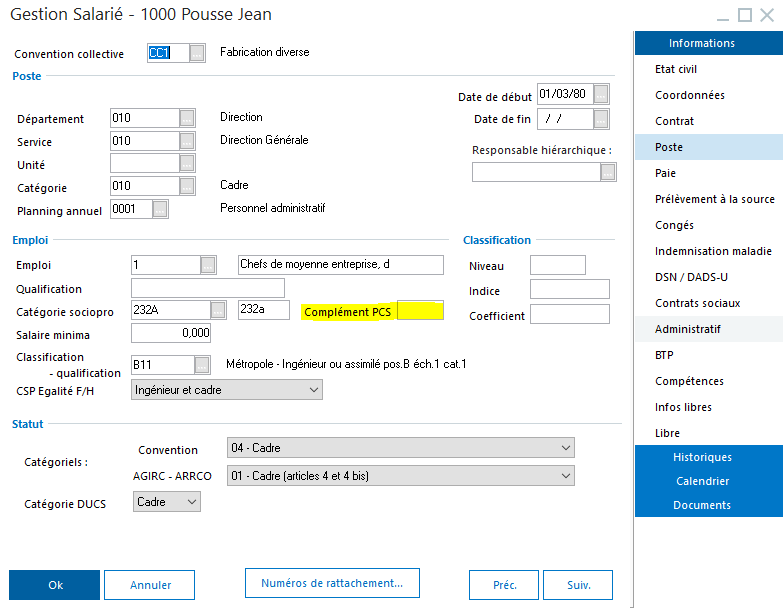The width and height of the screenshot is (783, 608).
Task: Open the Paie section
Action: [x=666, y=173]
